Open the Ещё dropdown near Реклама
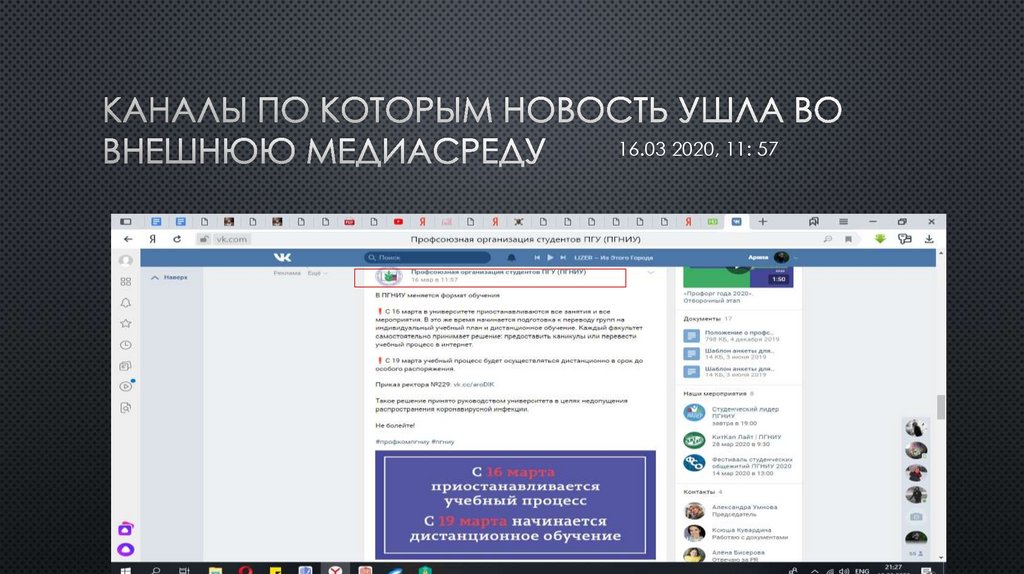The image size is (1024, 574). pos(317,273)
